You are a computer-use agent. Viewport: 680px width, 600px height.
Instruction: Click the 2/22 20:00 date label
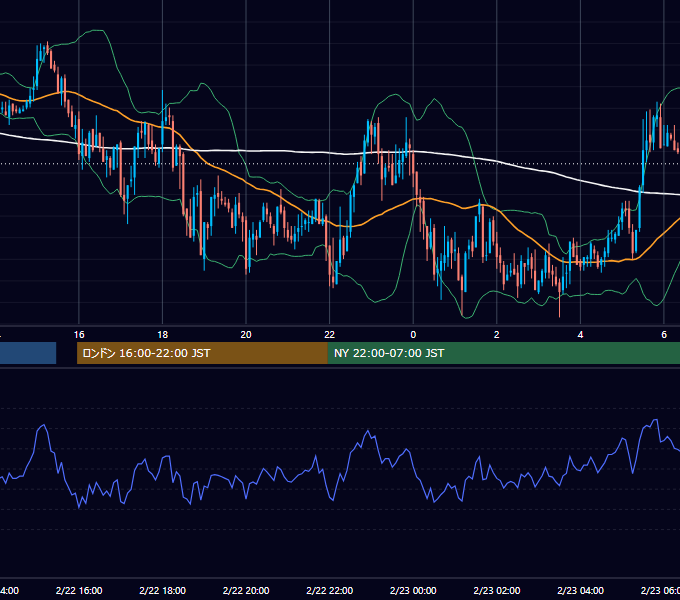click(246, 590)
